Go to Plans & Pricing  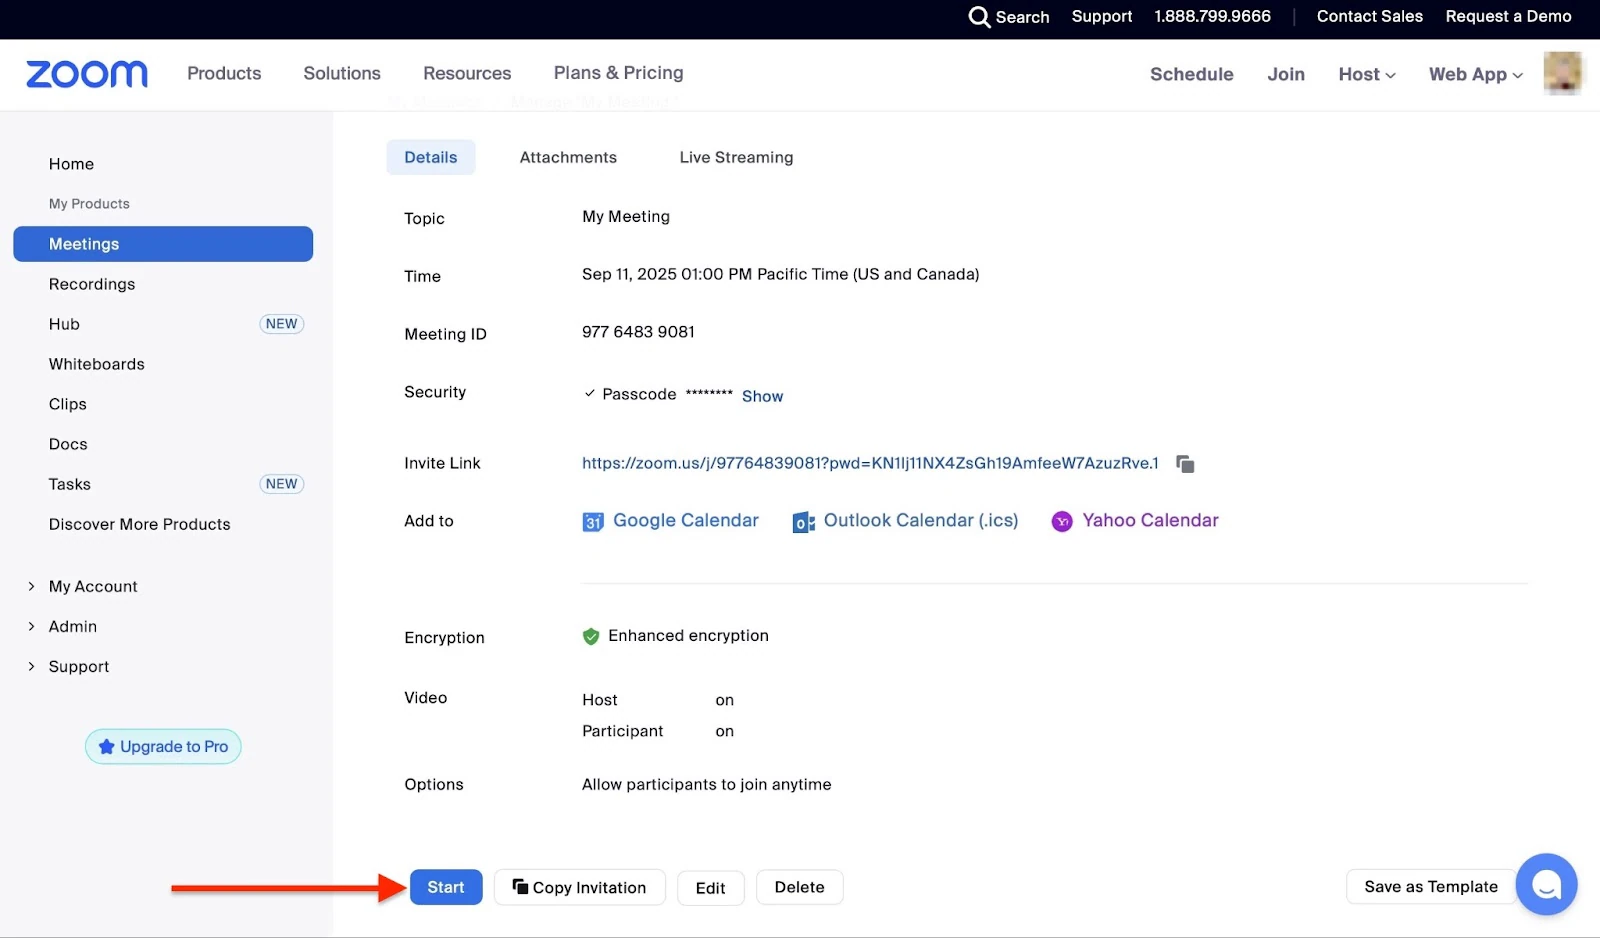(x=619, y=73)
